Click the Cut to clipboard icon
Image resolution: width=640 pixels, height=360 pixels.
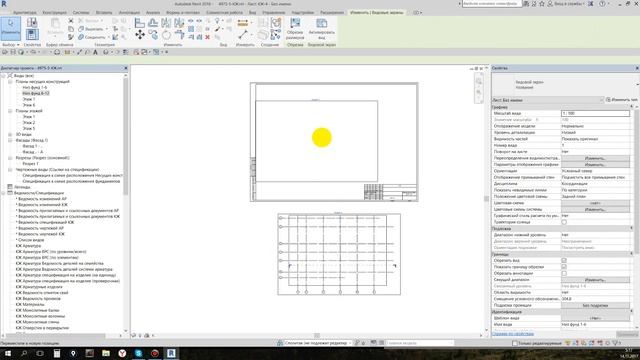(71, 20)
